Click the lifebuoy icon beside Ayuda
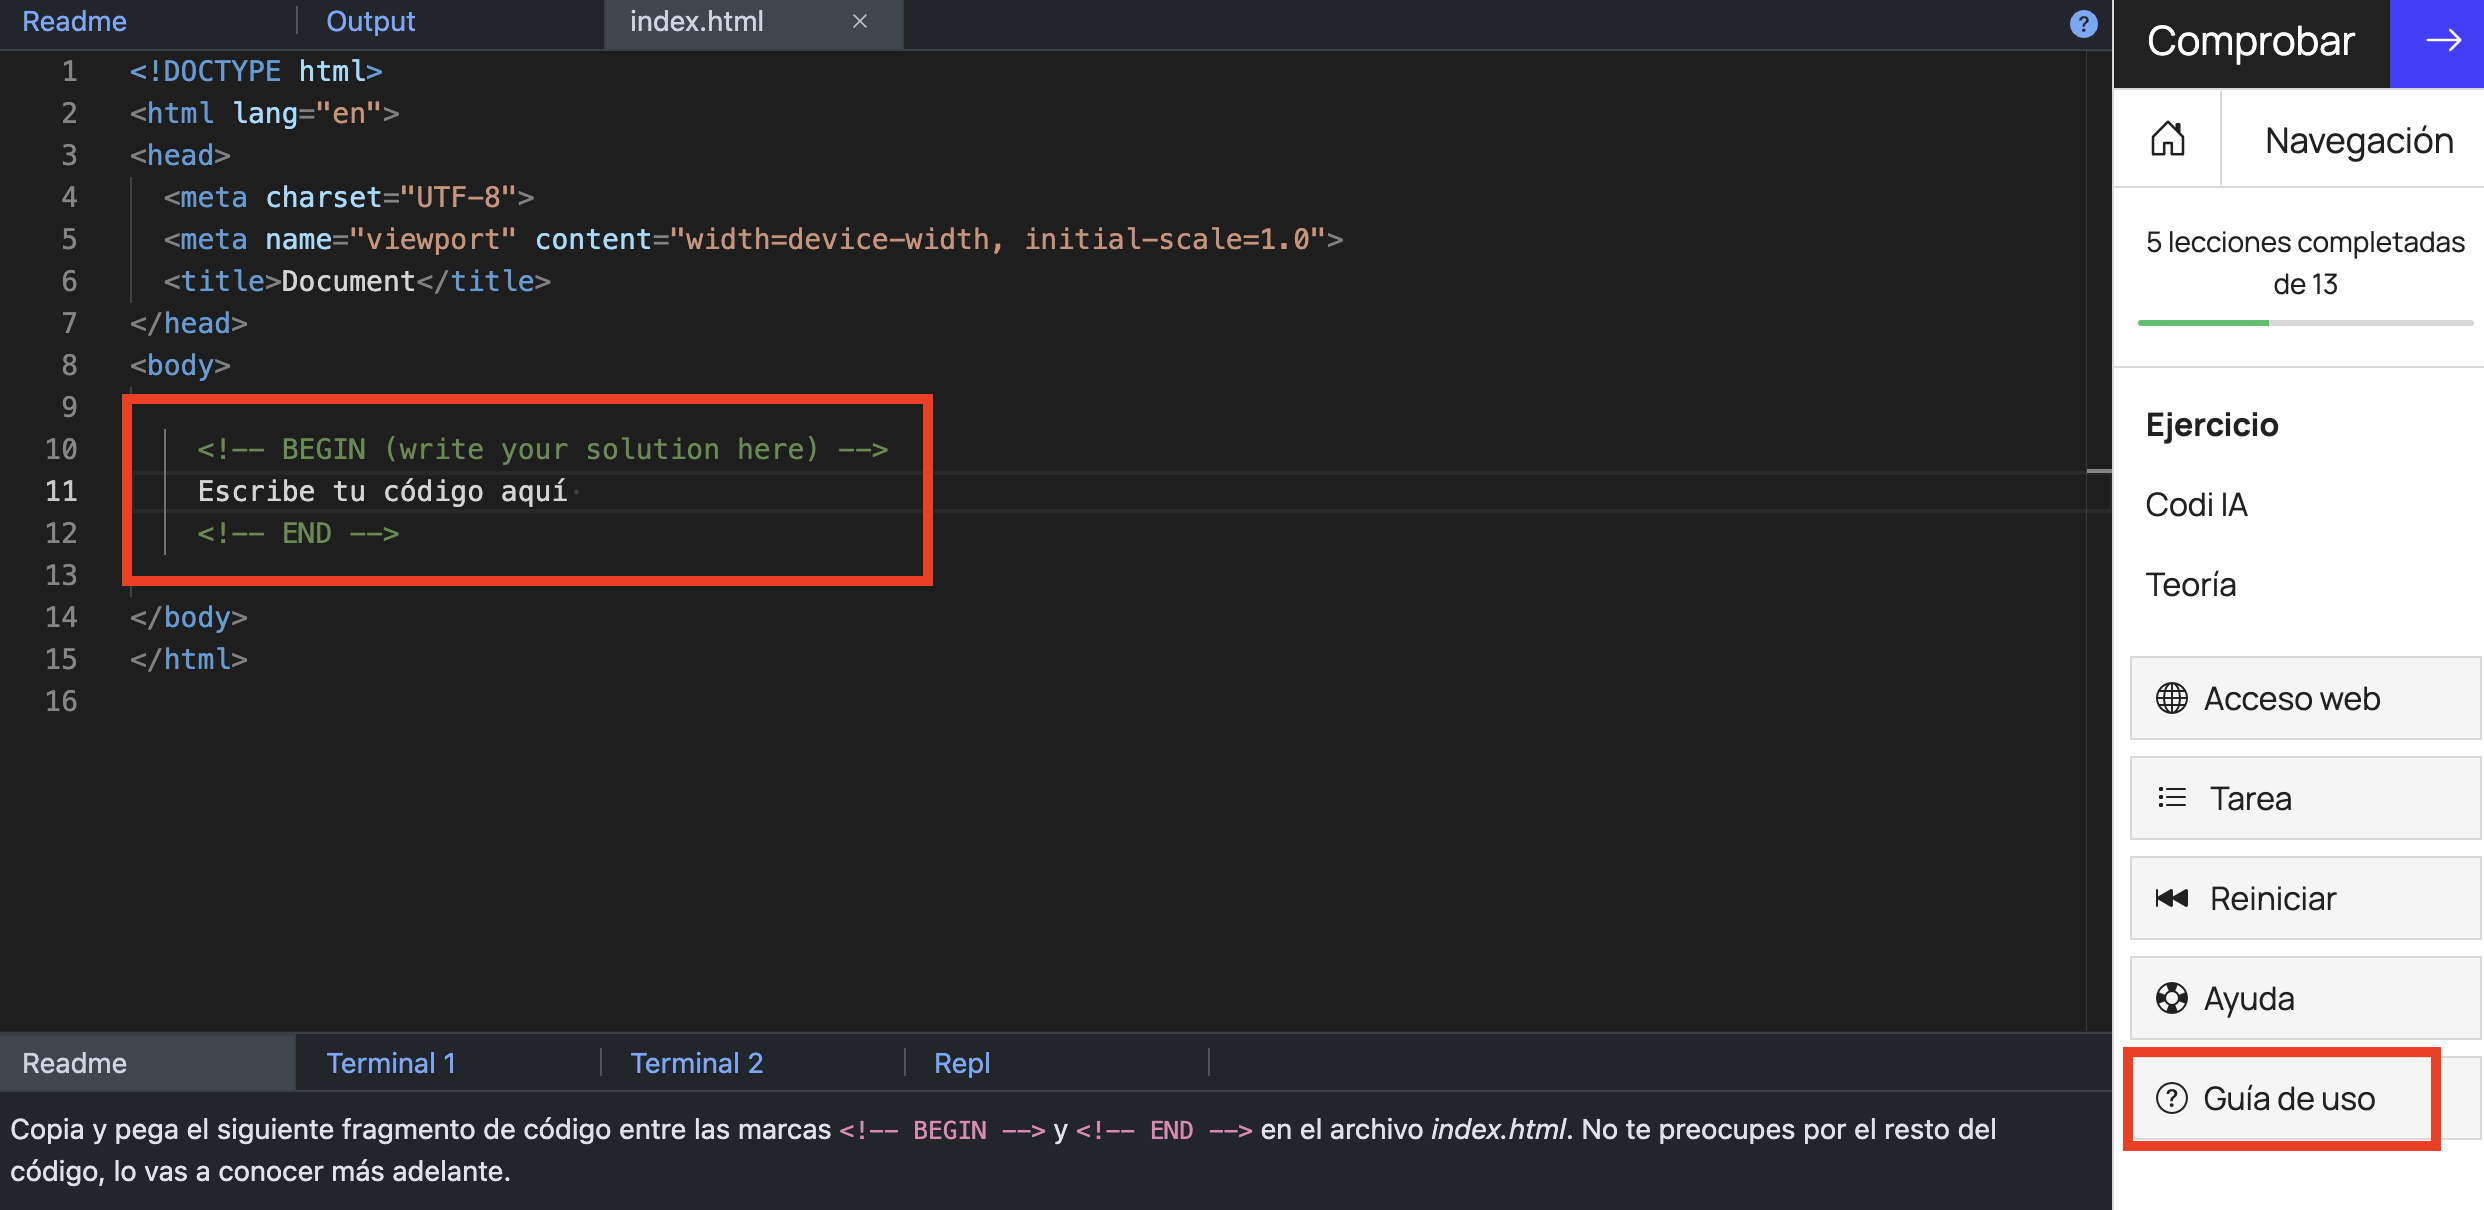Viewport: 2484px width, 1210px height. pos(2171,998)
